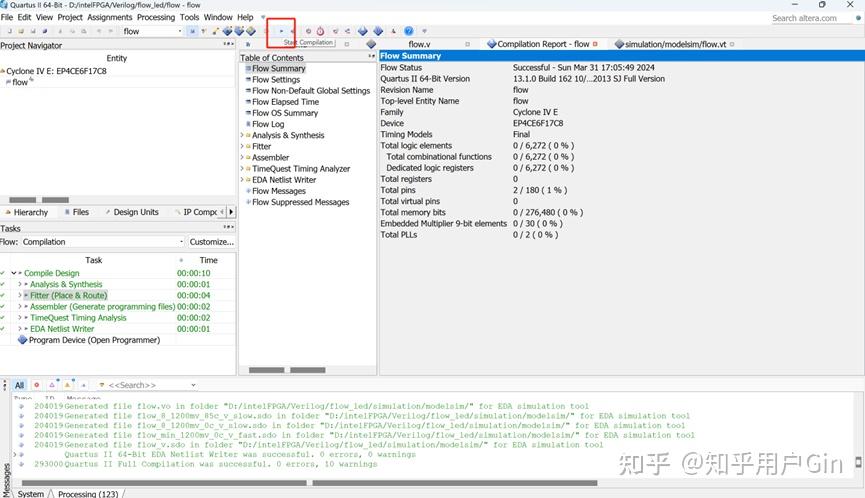This screenshot has height=498, width=865.
Task: Click the Redo toolbar icon
Action: (110, 31)
